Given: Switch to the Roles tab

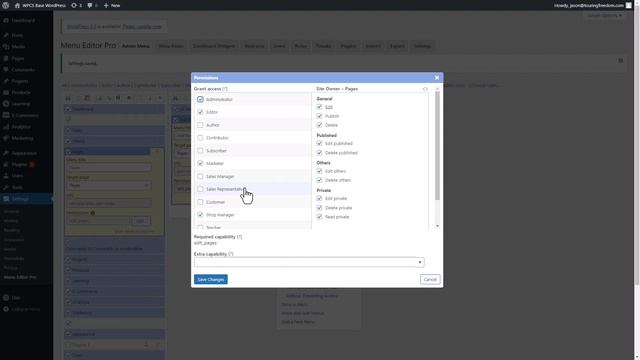Looking at the screenshot, I should pyautogui.click(x=301, y=46).
